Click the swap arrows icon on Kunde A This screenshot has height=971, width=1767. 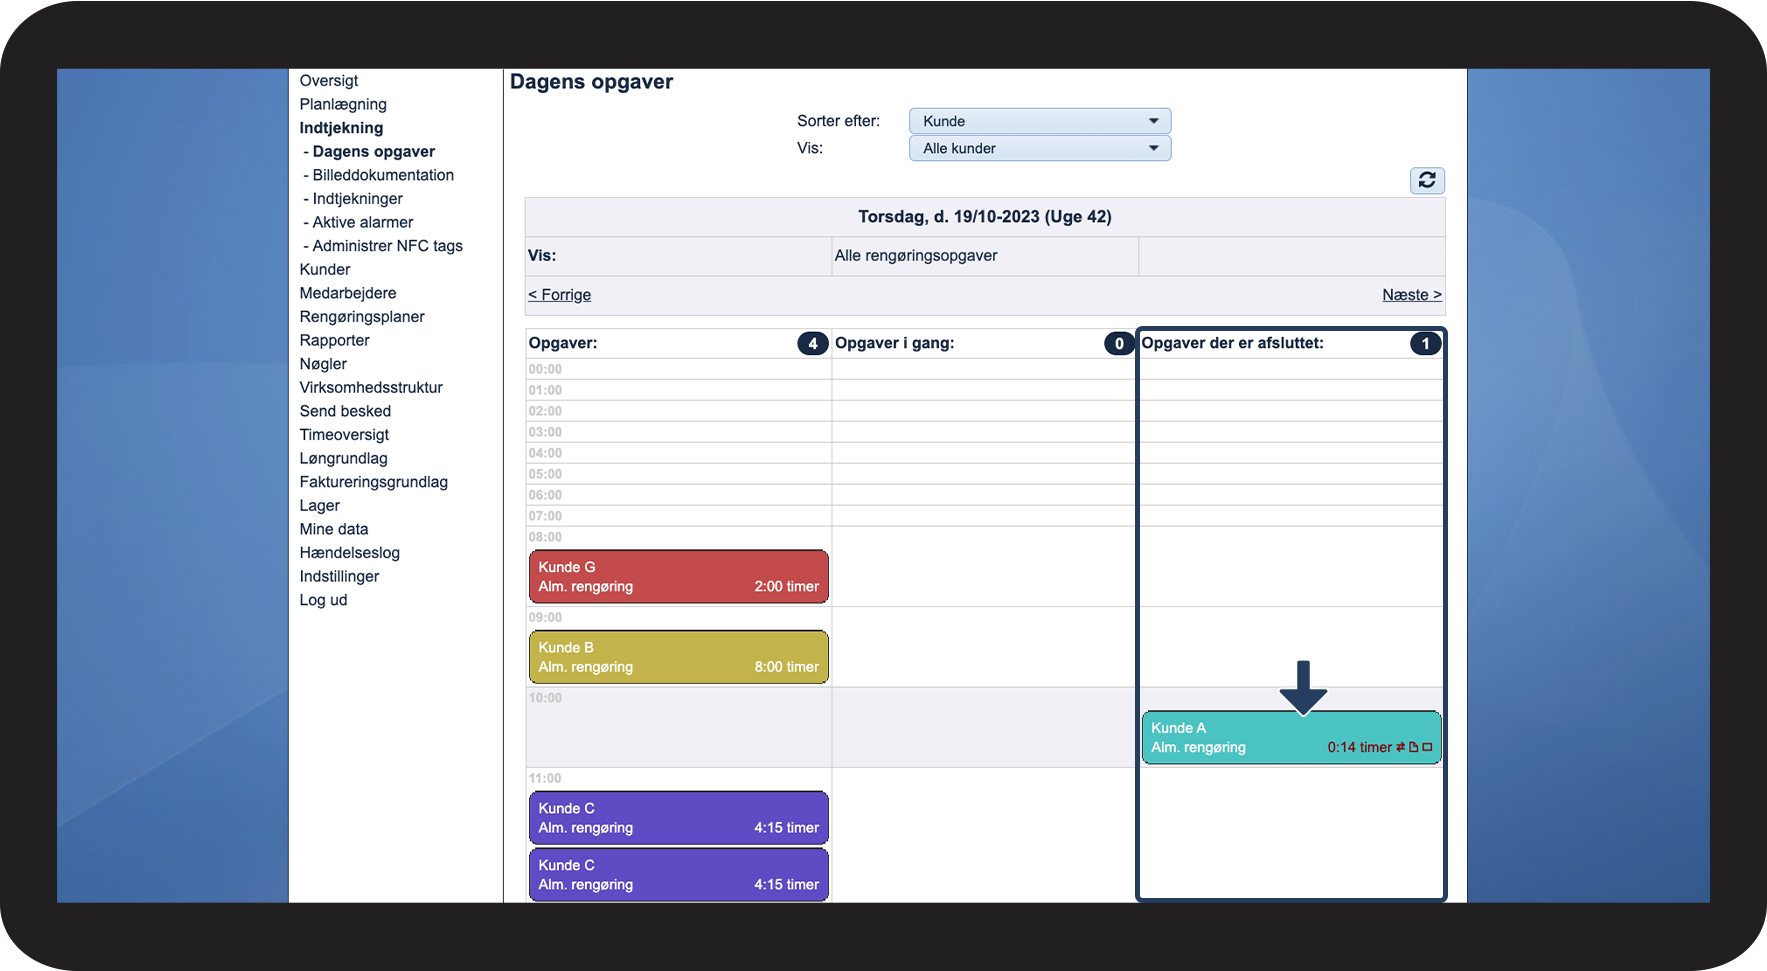(1400, 747)
